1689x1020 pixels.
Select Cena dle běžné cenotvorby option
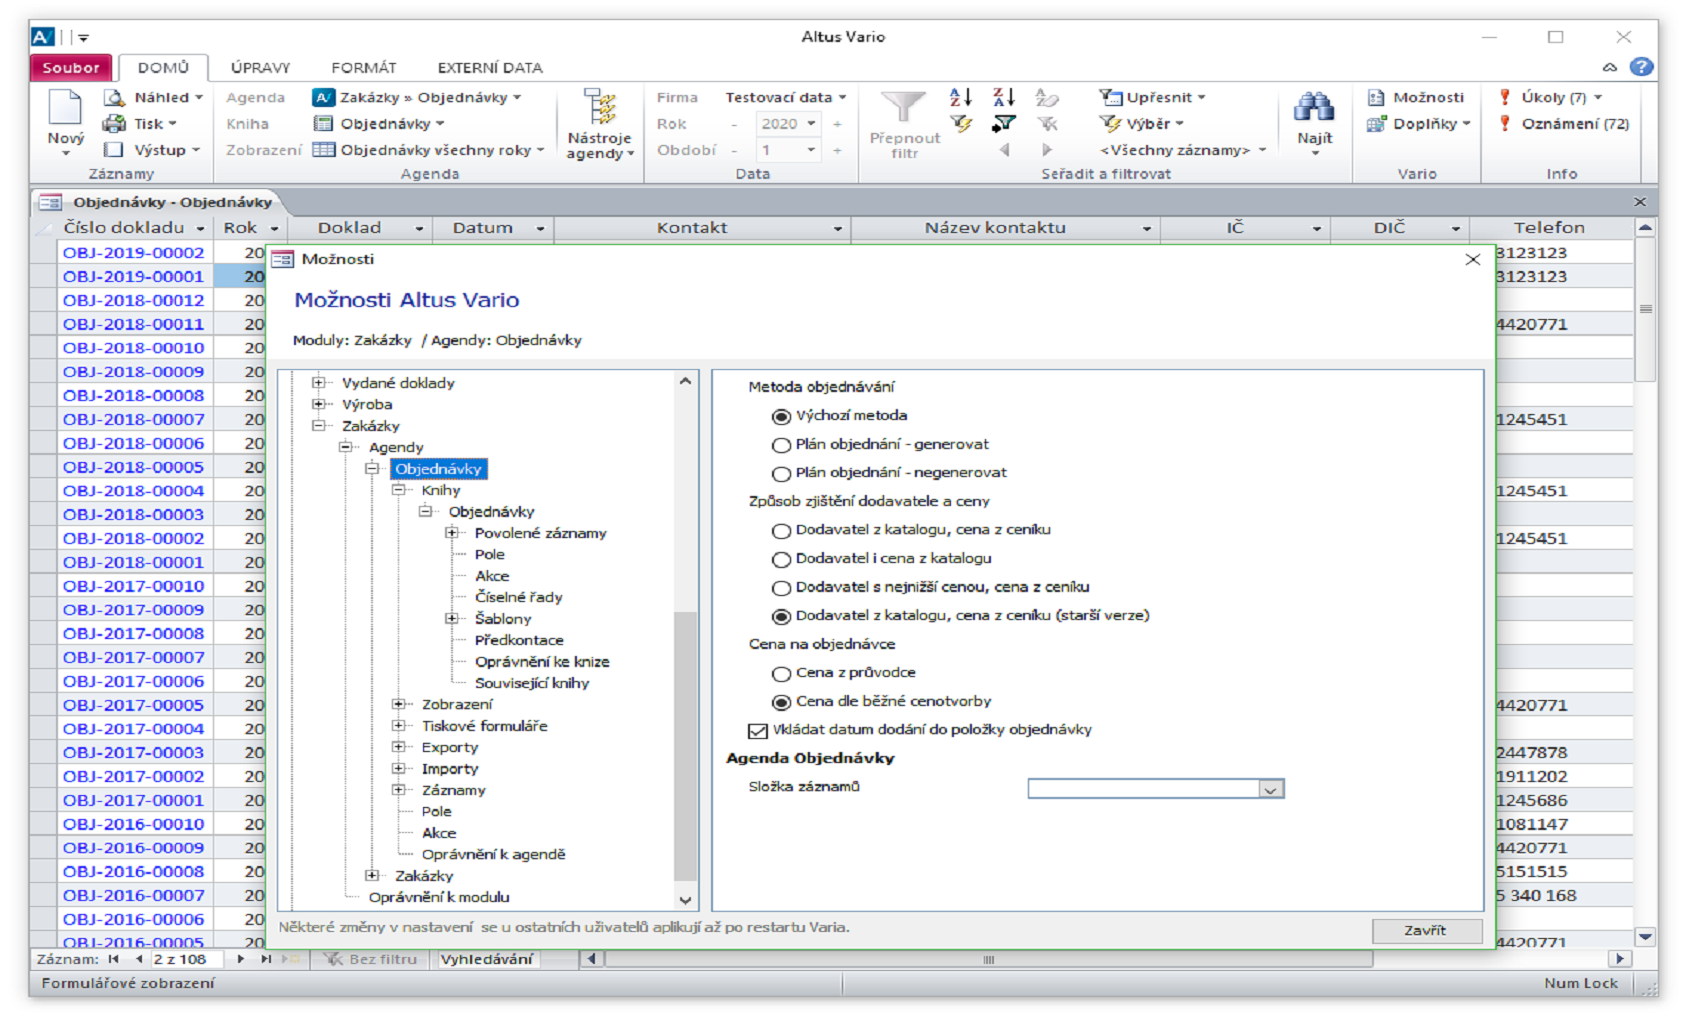point(781,702)
